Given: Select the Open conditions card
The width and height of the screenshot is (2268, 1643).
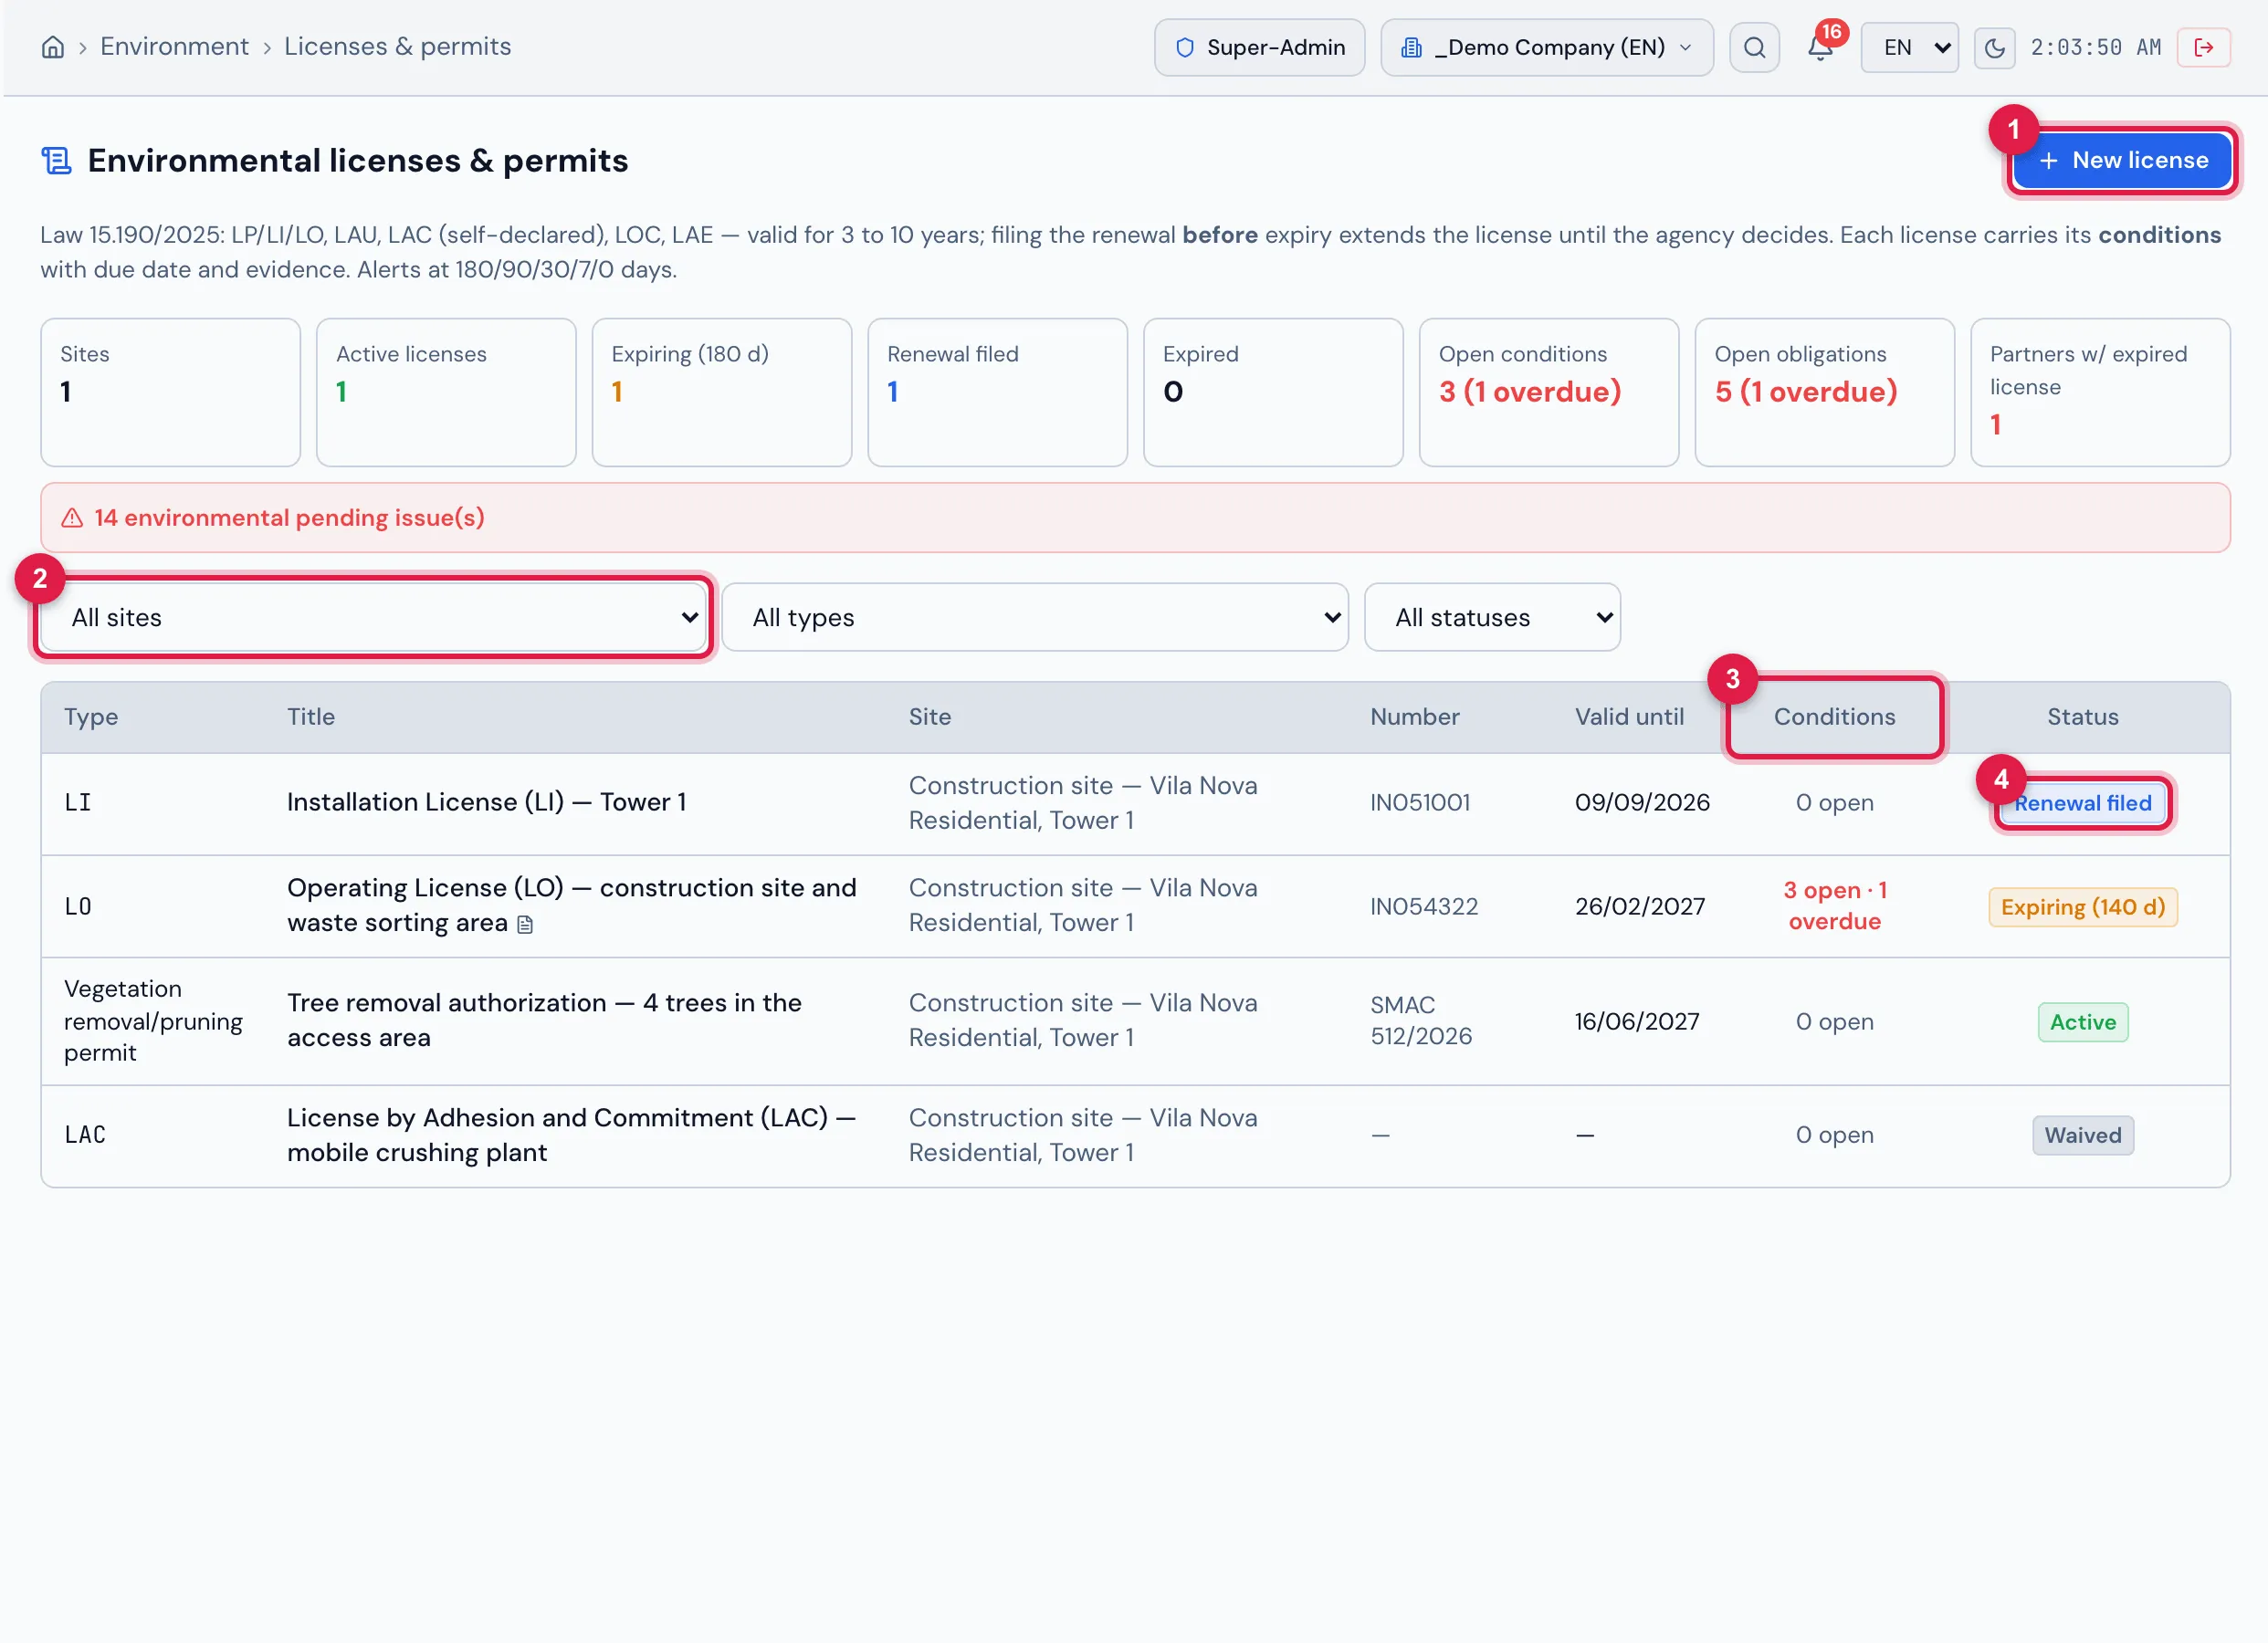Looking at the screenshot, I should pyautogui.click(x=1549, y=392).
